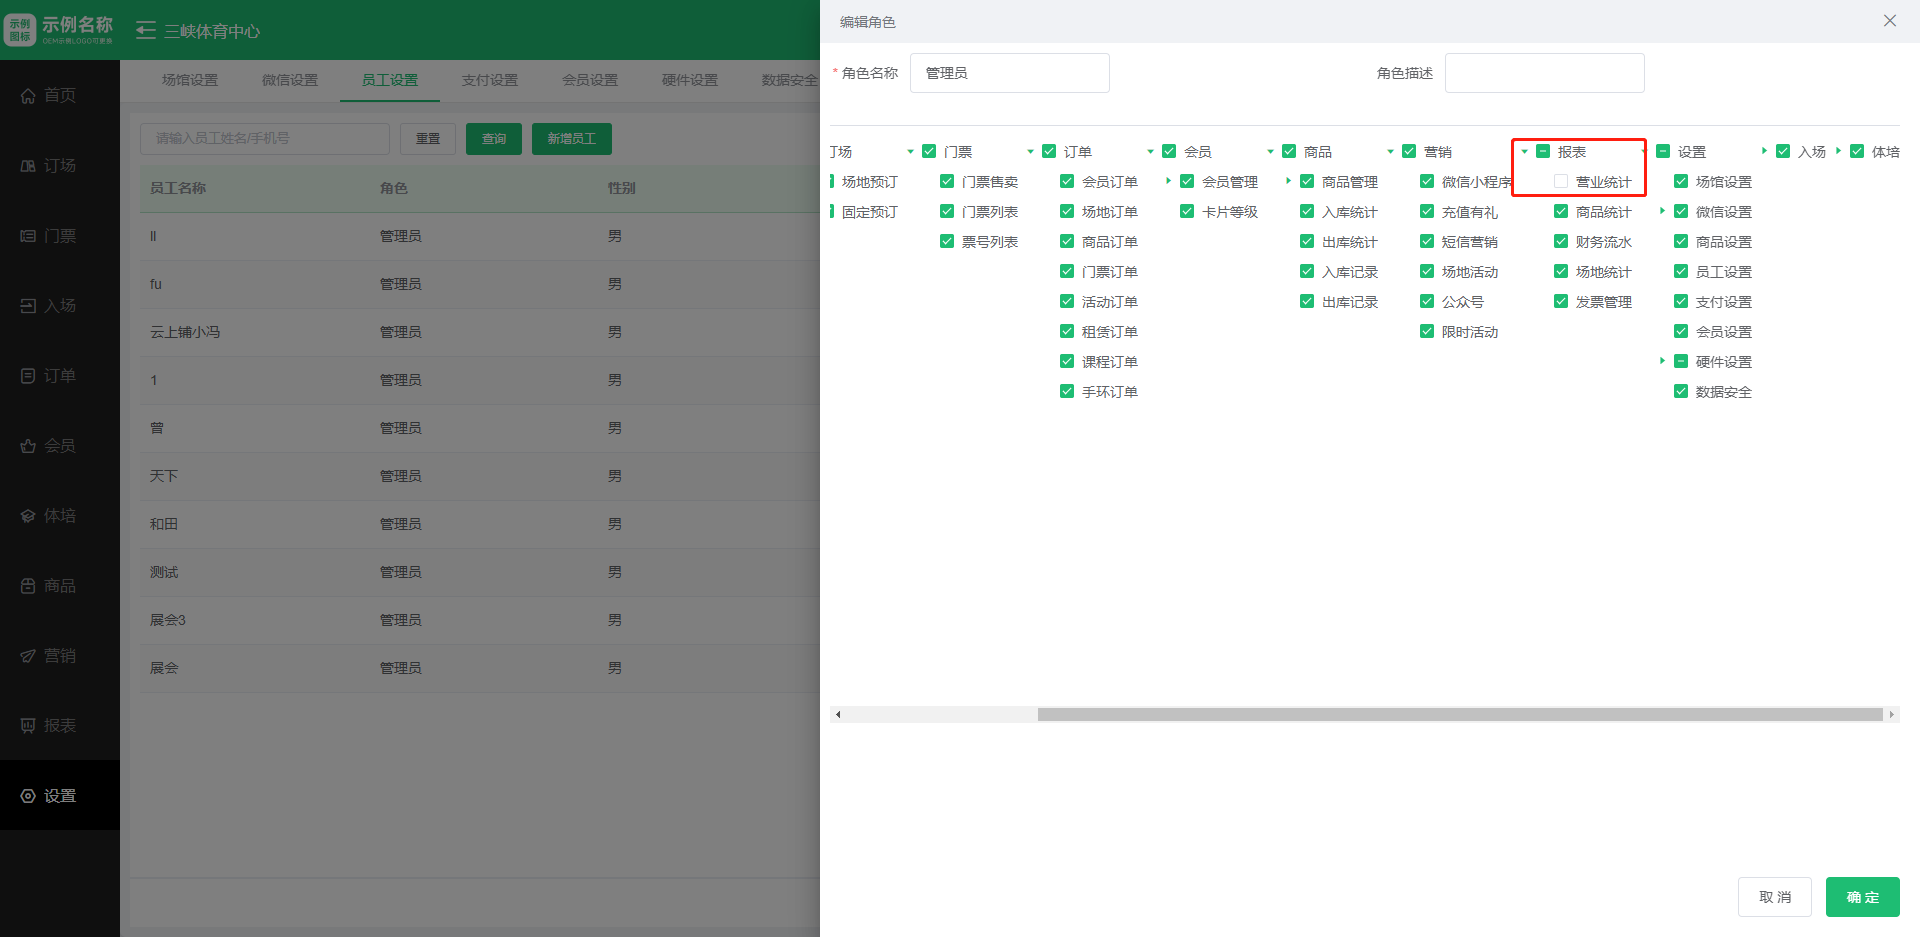This screenshot has width=1920, height=937.
Task: Click the sidebar collapse icon beside 三峡体育中心
Action: 146,31
